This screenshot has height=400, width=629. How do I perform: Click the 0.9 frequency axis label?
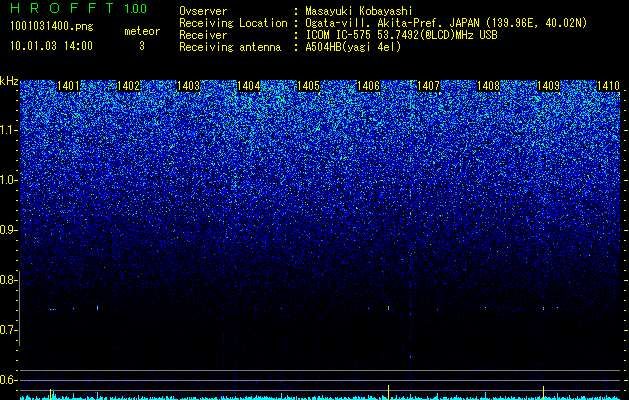point(9,230)
